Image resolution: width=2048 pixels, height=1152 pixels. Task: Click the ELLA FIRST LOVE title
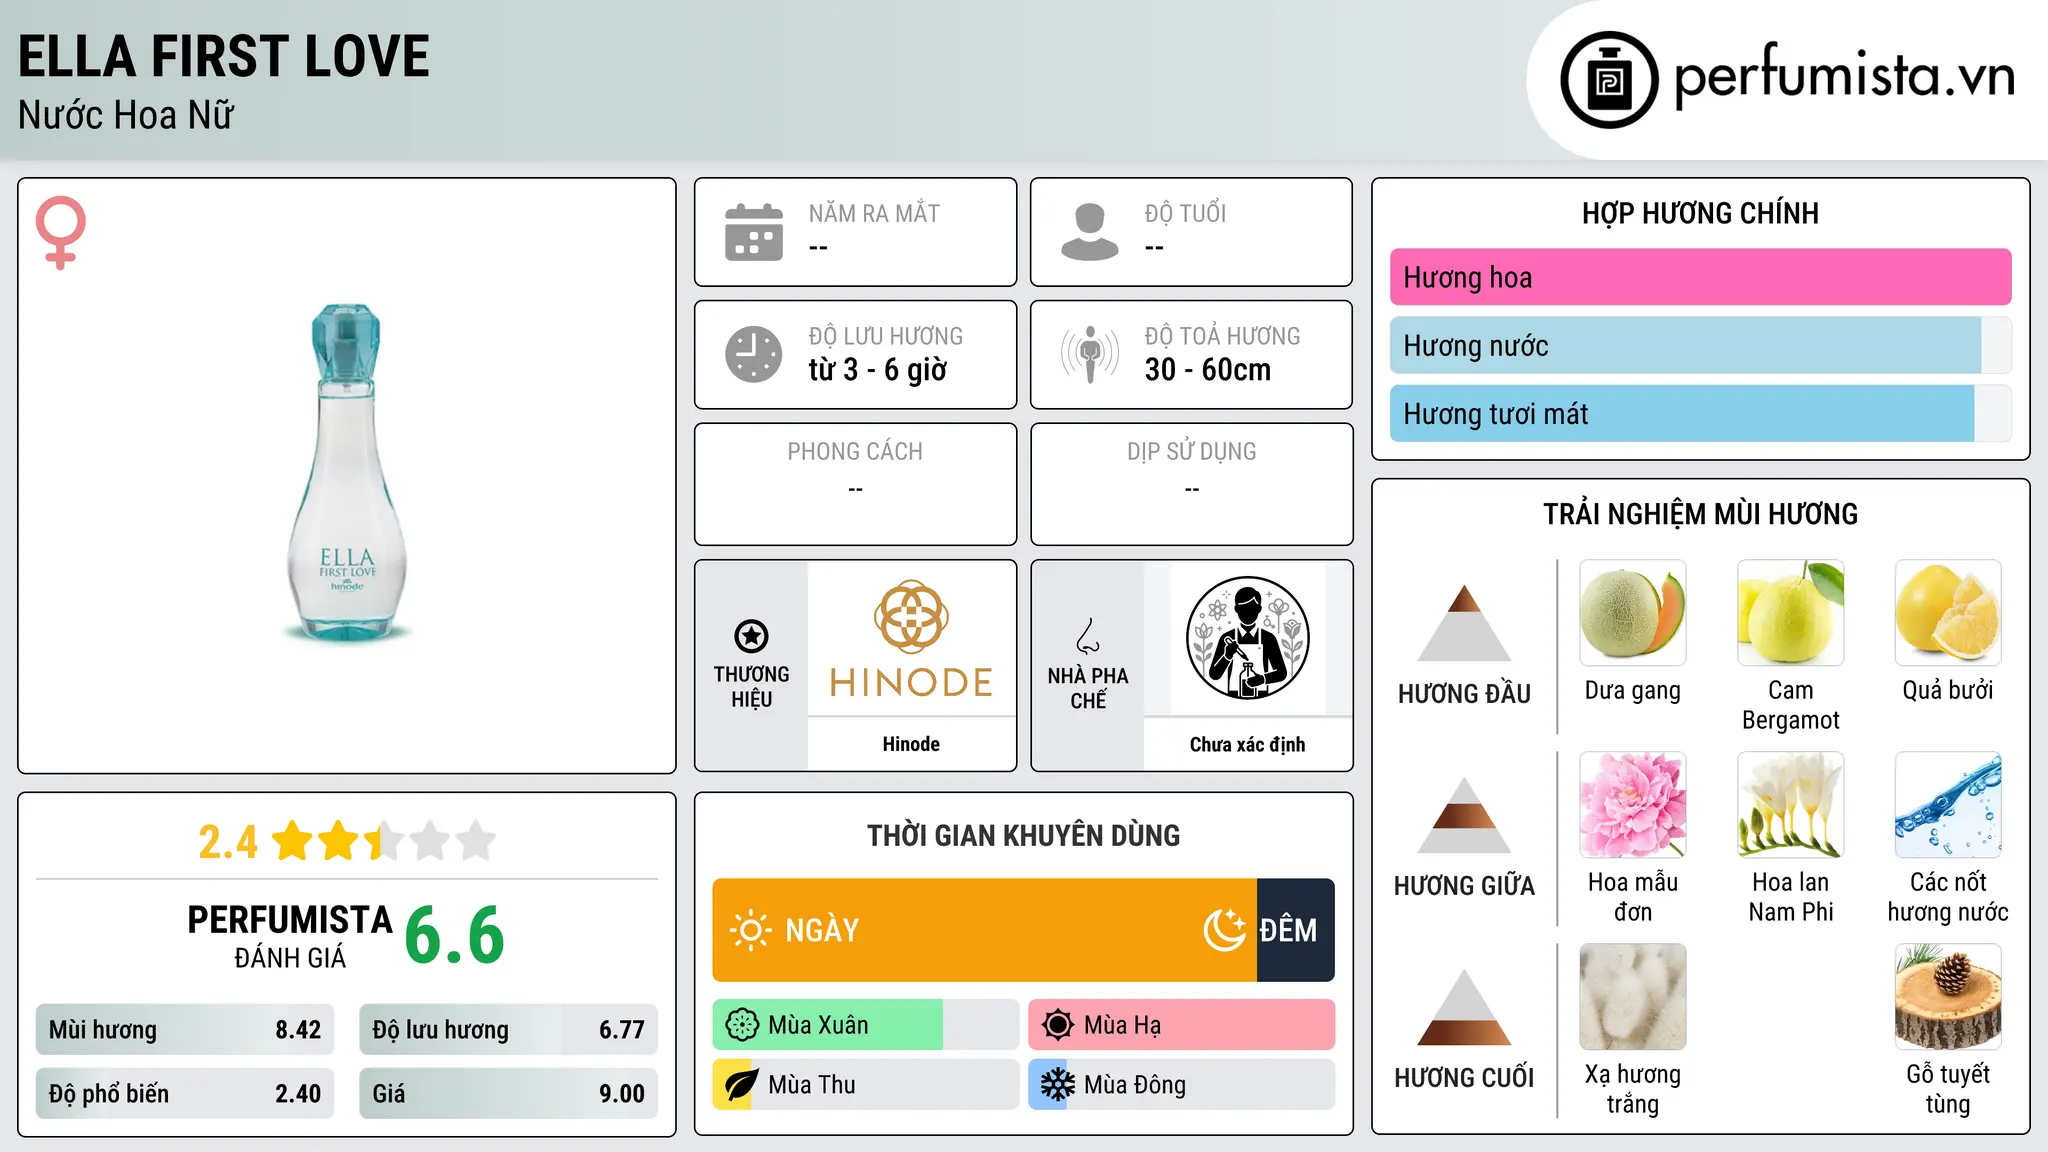(x=224, y=56)
